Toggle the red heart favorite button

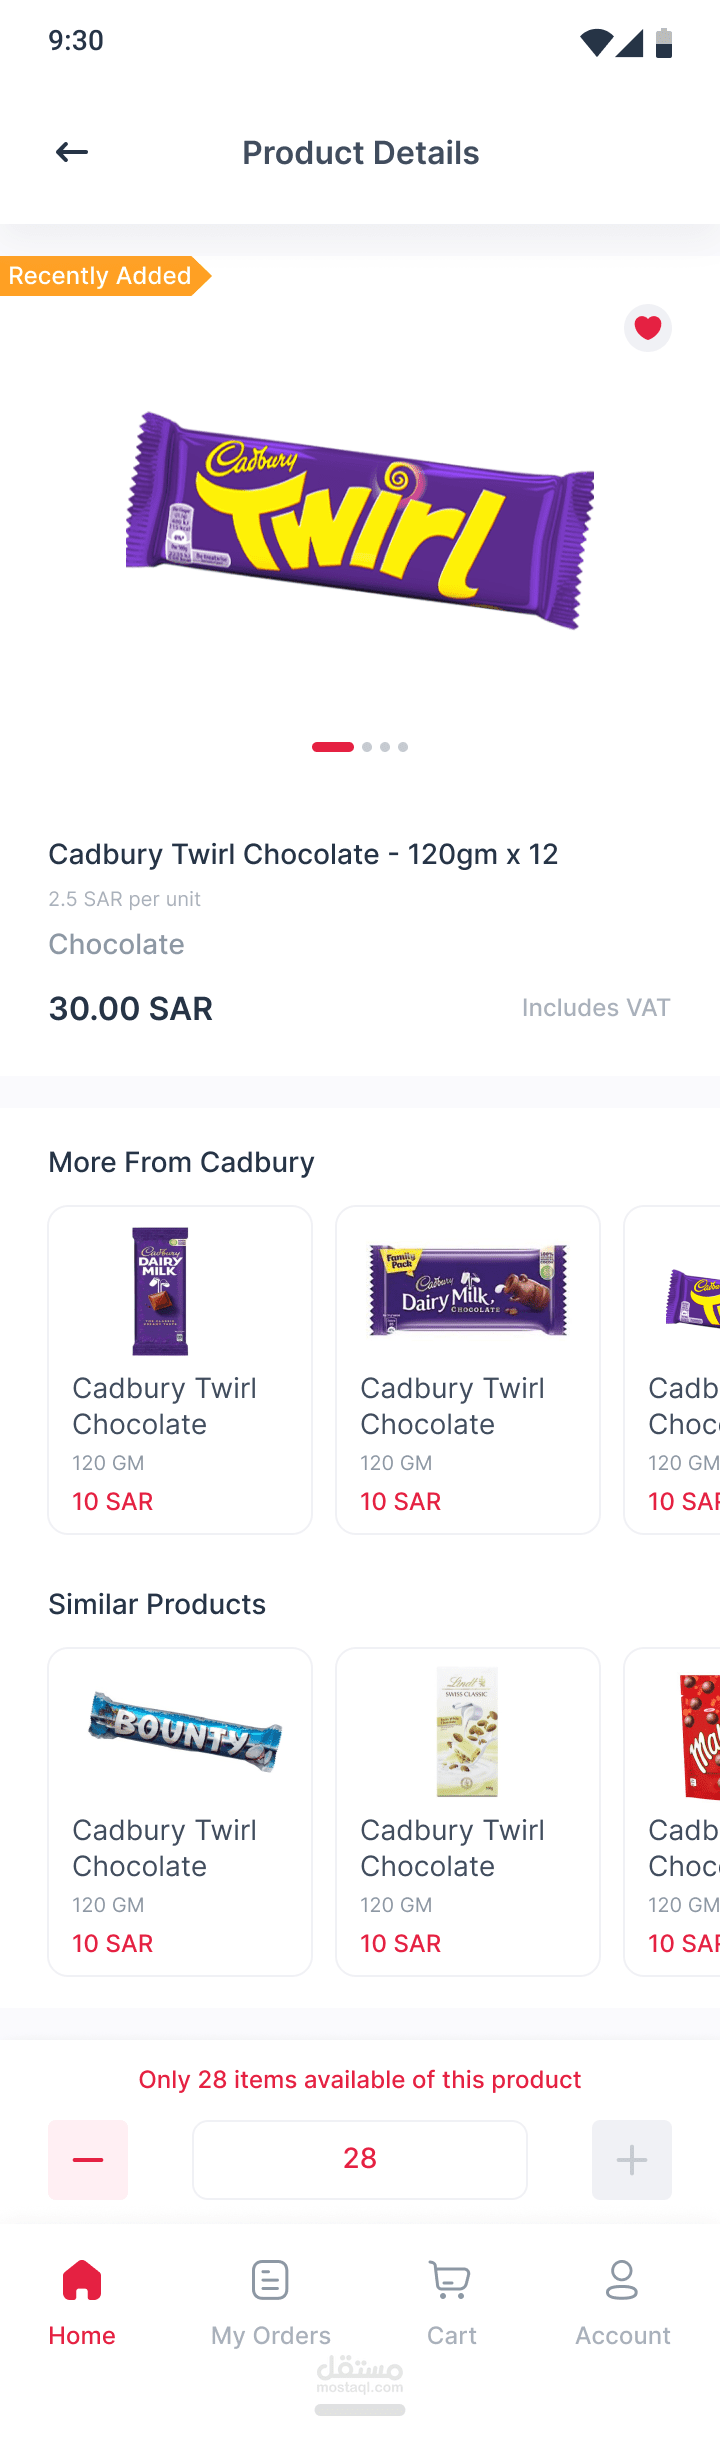click(648, 328)
